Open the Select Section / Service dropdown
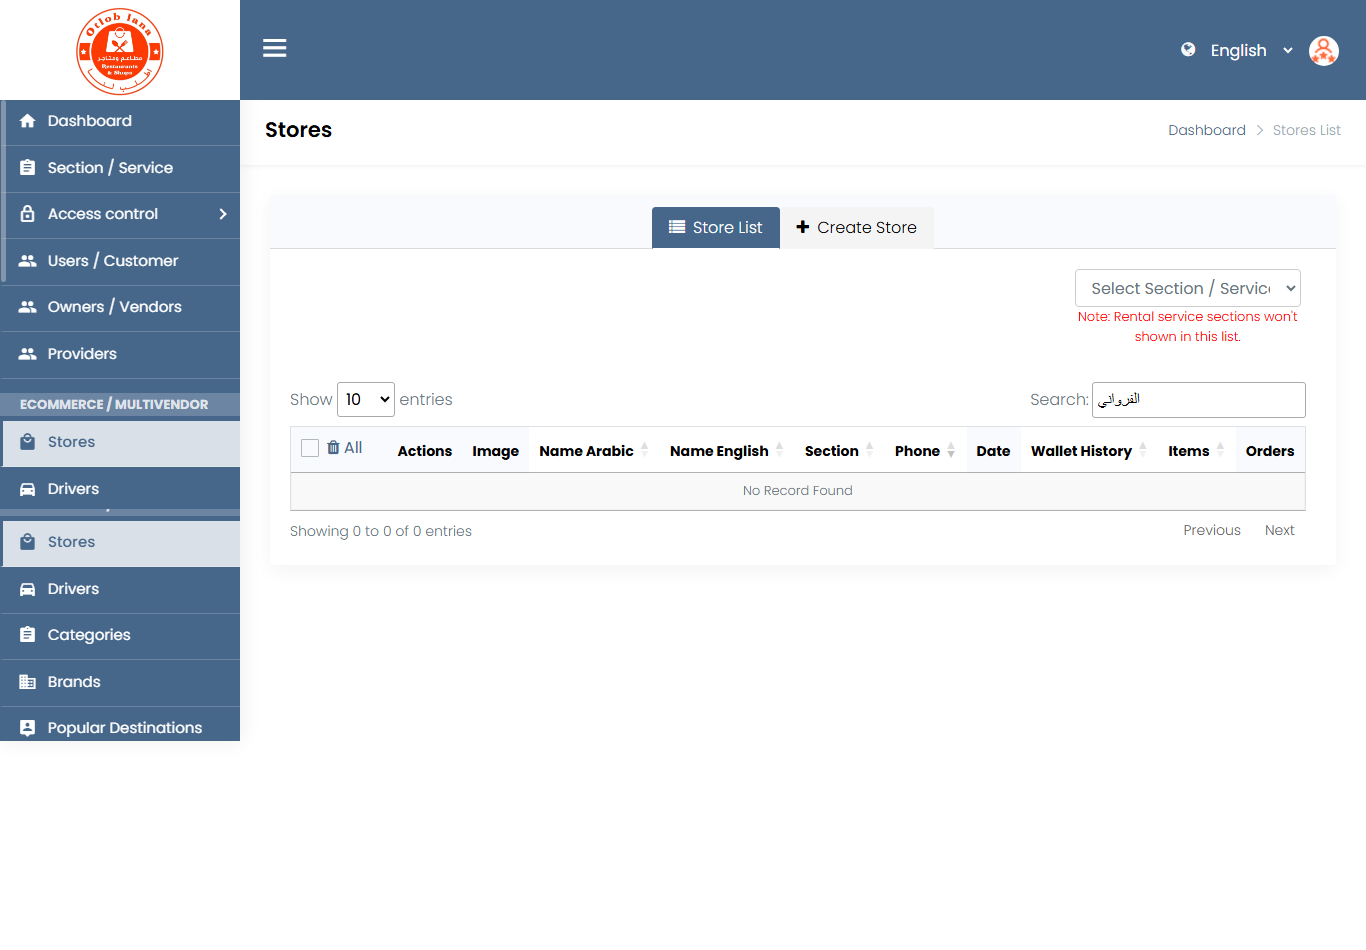The image size is (1366, 950). (x=1187, y=288)
